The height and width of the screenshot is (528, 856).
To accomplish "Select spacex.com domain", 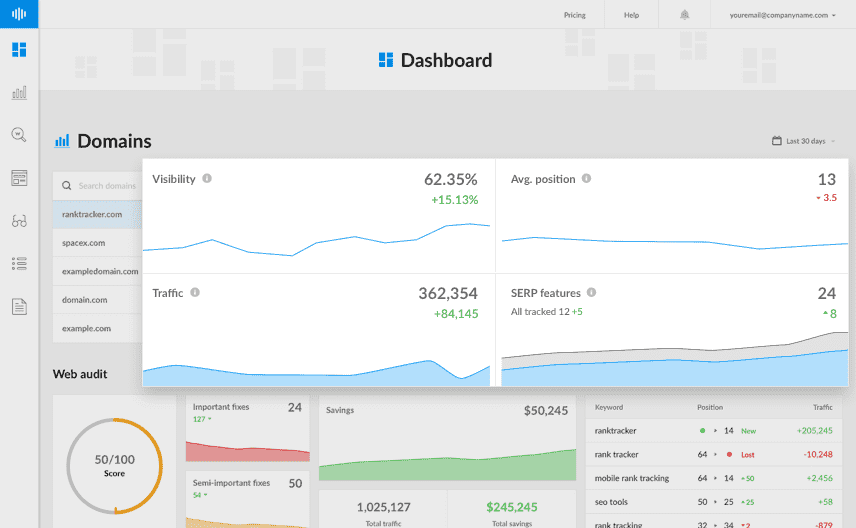I will [x=98, y=243].
